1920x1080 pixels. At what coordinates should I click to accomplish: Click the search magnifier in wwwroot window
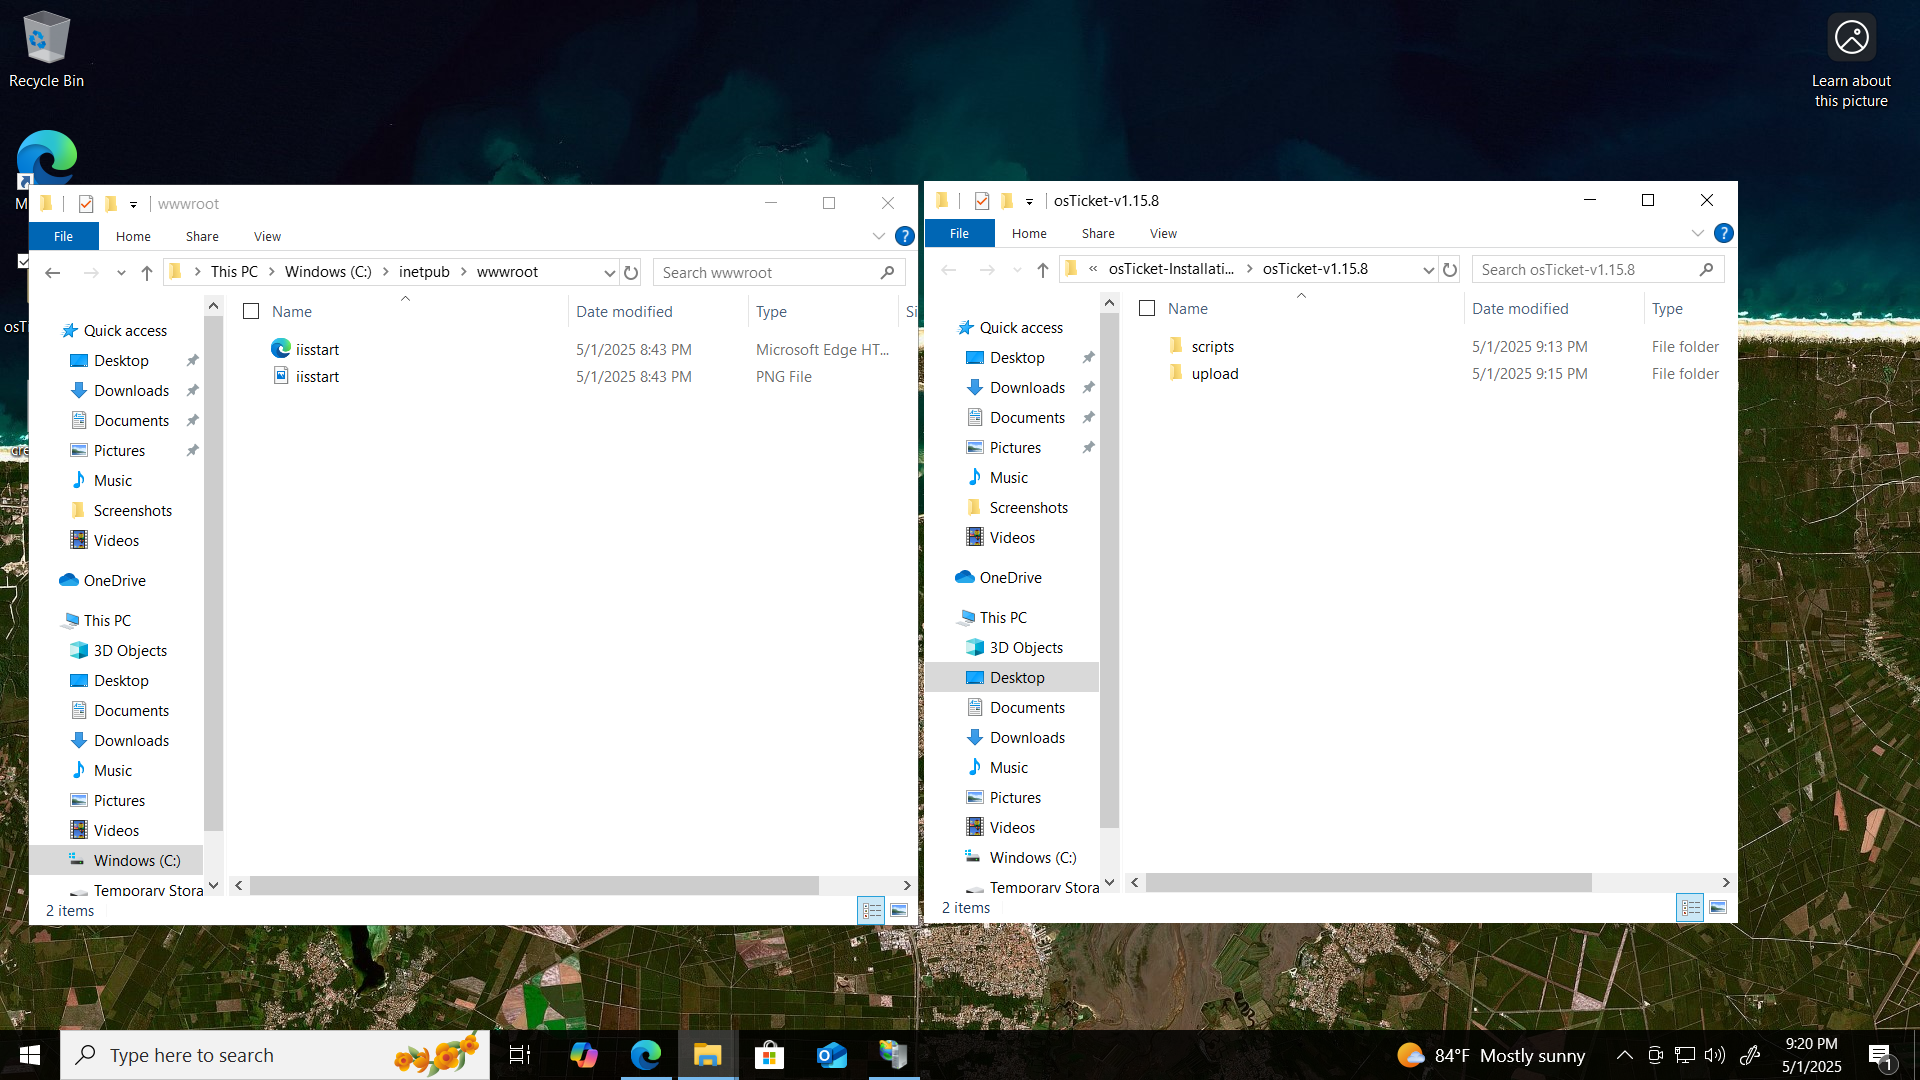pos(887,272)
